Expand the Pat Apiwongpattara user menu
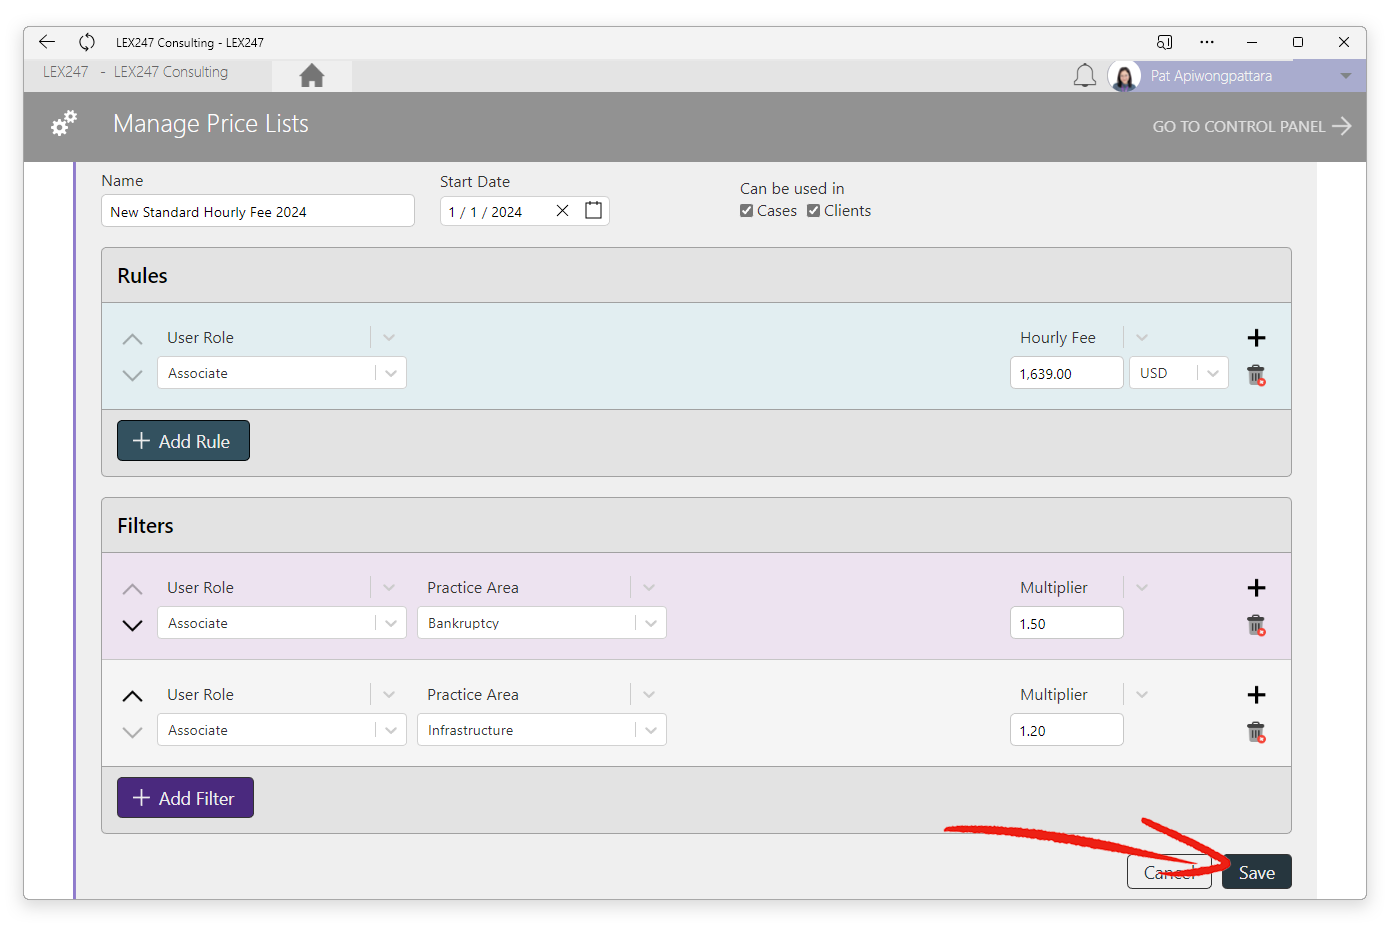The image size is (1390, 925). point(1346,76)
